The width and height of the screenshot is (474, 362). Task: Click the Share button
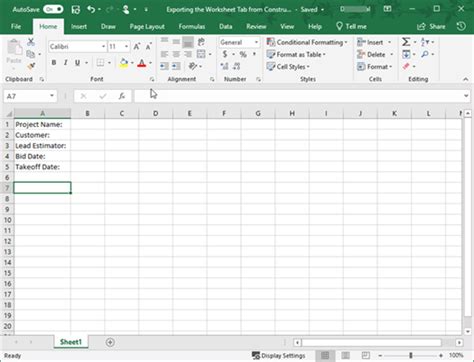coord(431,26)
